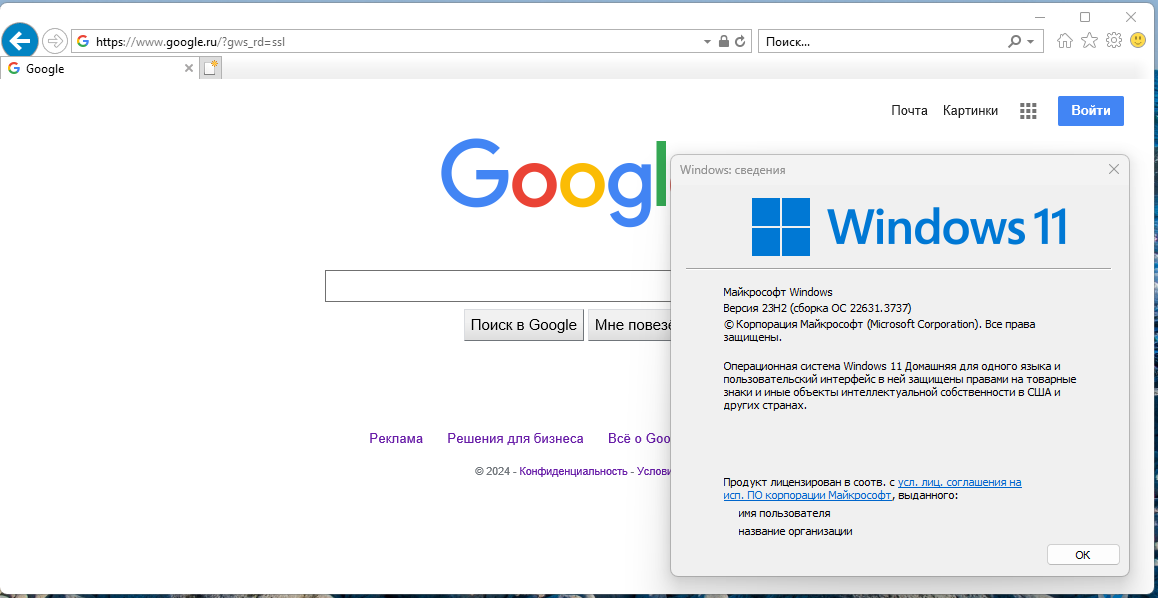
Task: Click the magnifier search icon in search box
Action: pyautogui.click(x=1015, y=41)
